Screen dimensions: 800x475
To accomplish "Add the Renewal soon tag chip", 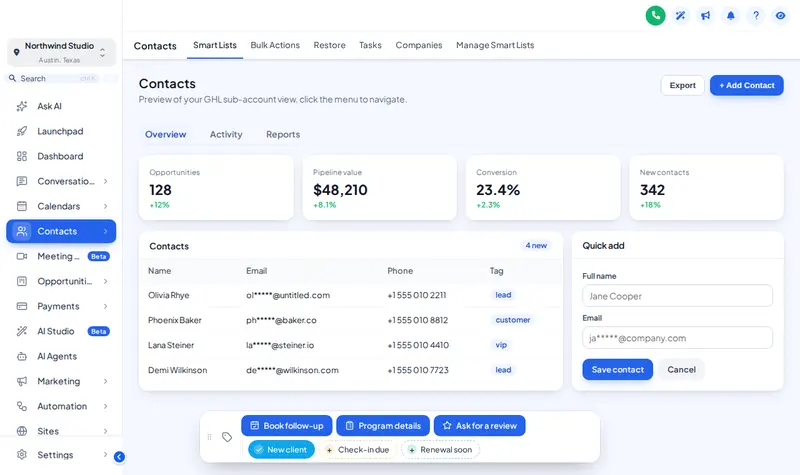I will (x=440, y=449).
